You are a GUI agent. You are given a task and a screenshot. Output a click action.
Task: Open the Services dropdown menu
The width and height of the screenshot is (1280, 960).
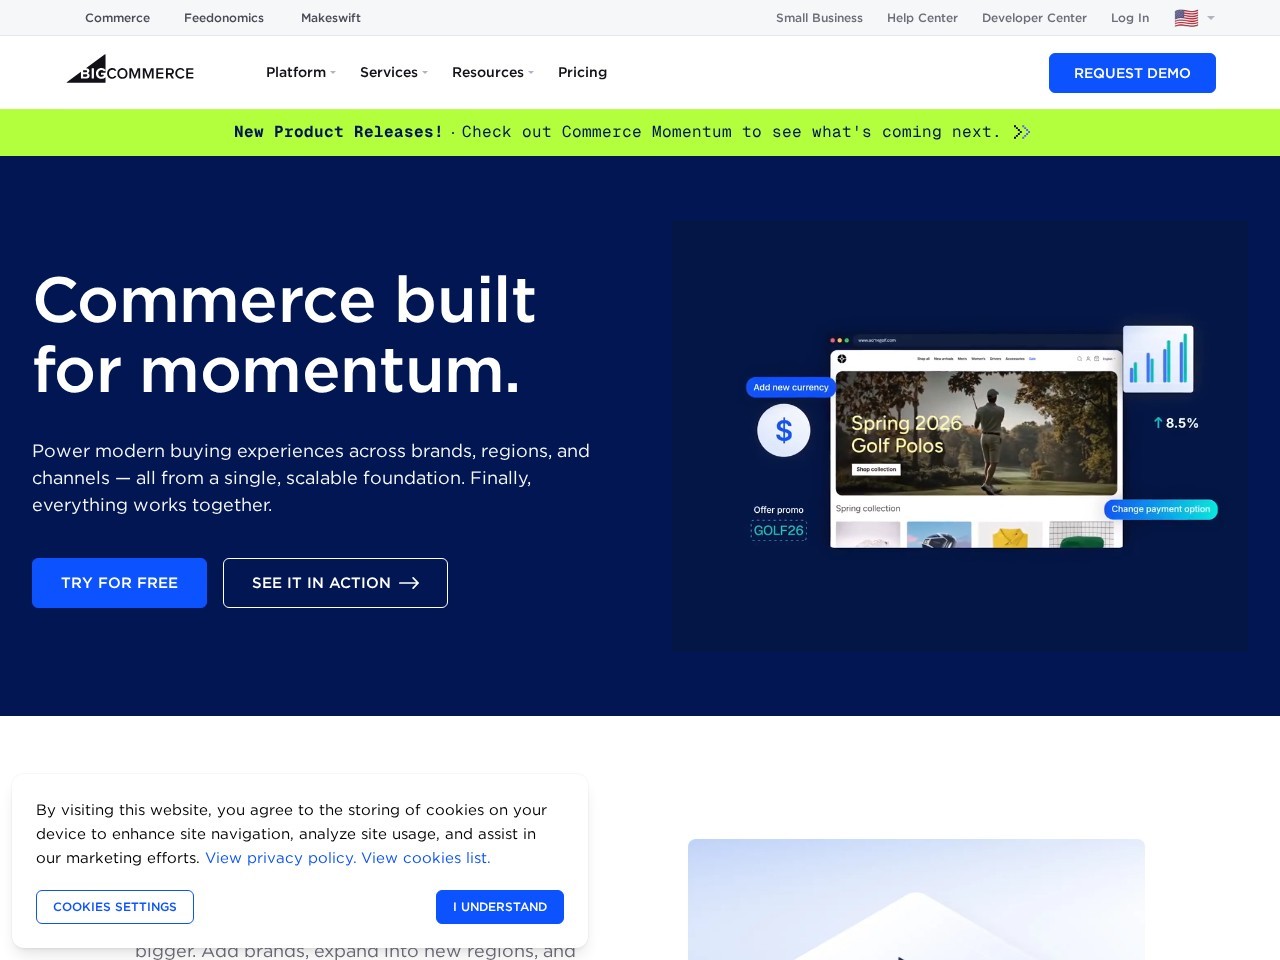coord(394,72)
